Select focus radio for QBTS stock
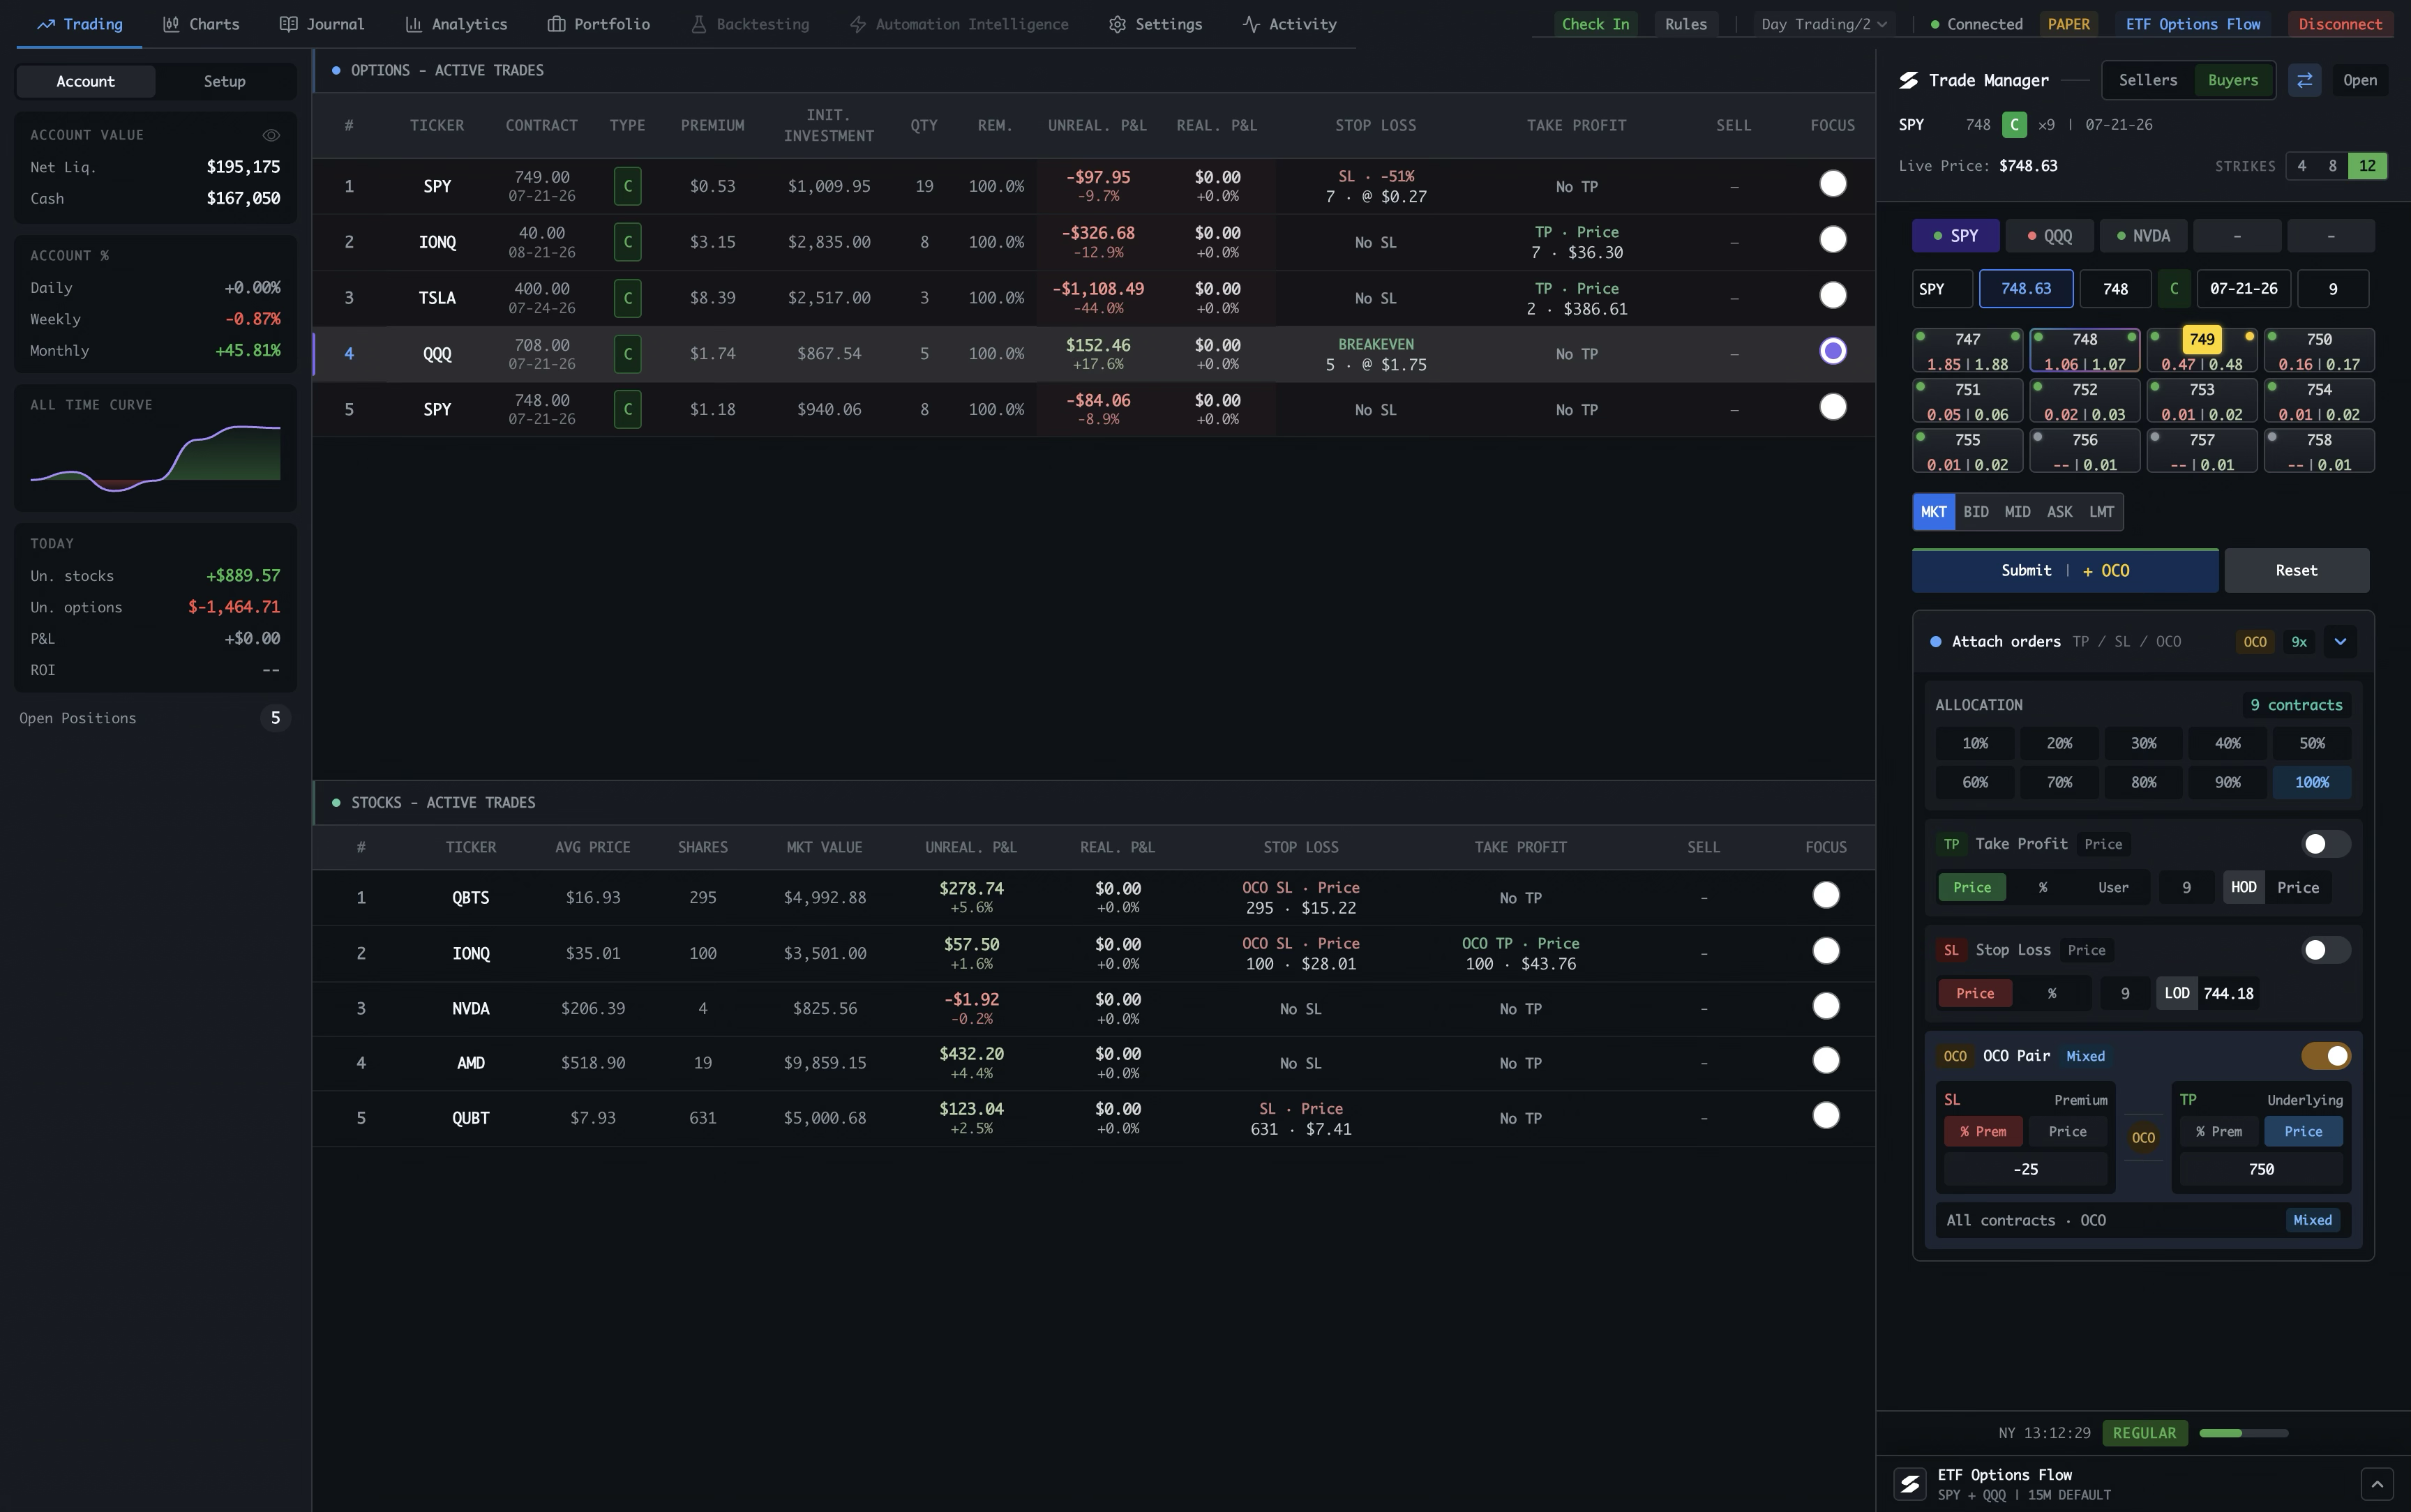 click(1825, 895)
